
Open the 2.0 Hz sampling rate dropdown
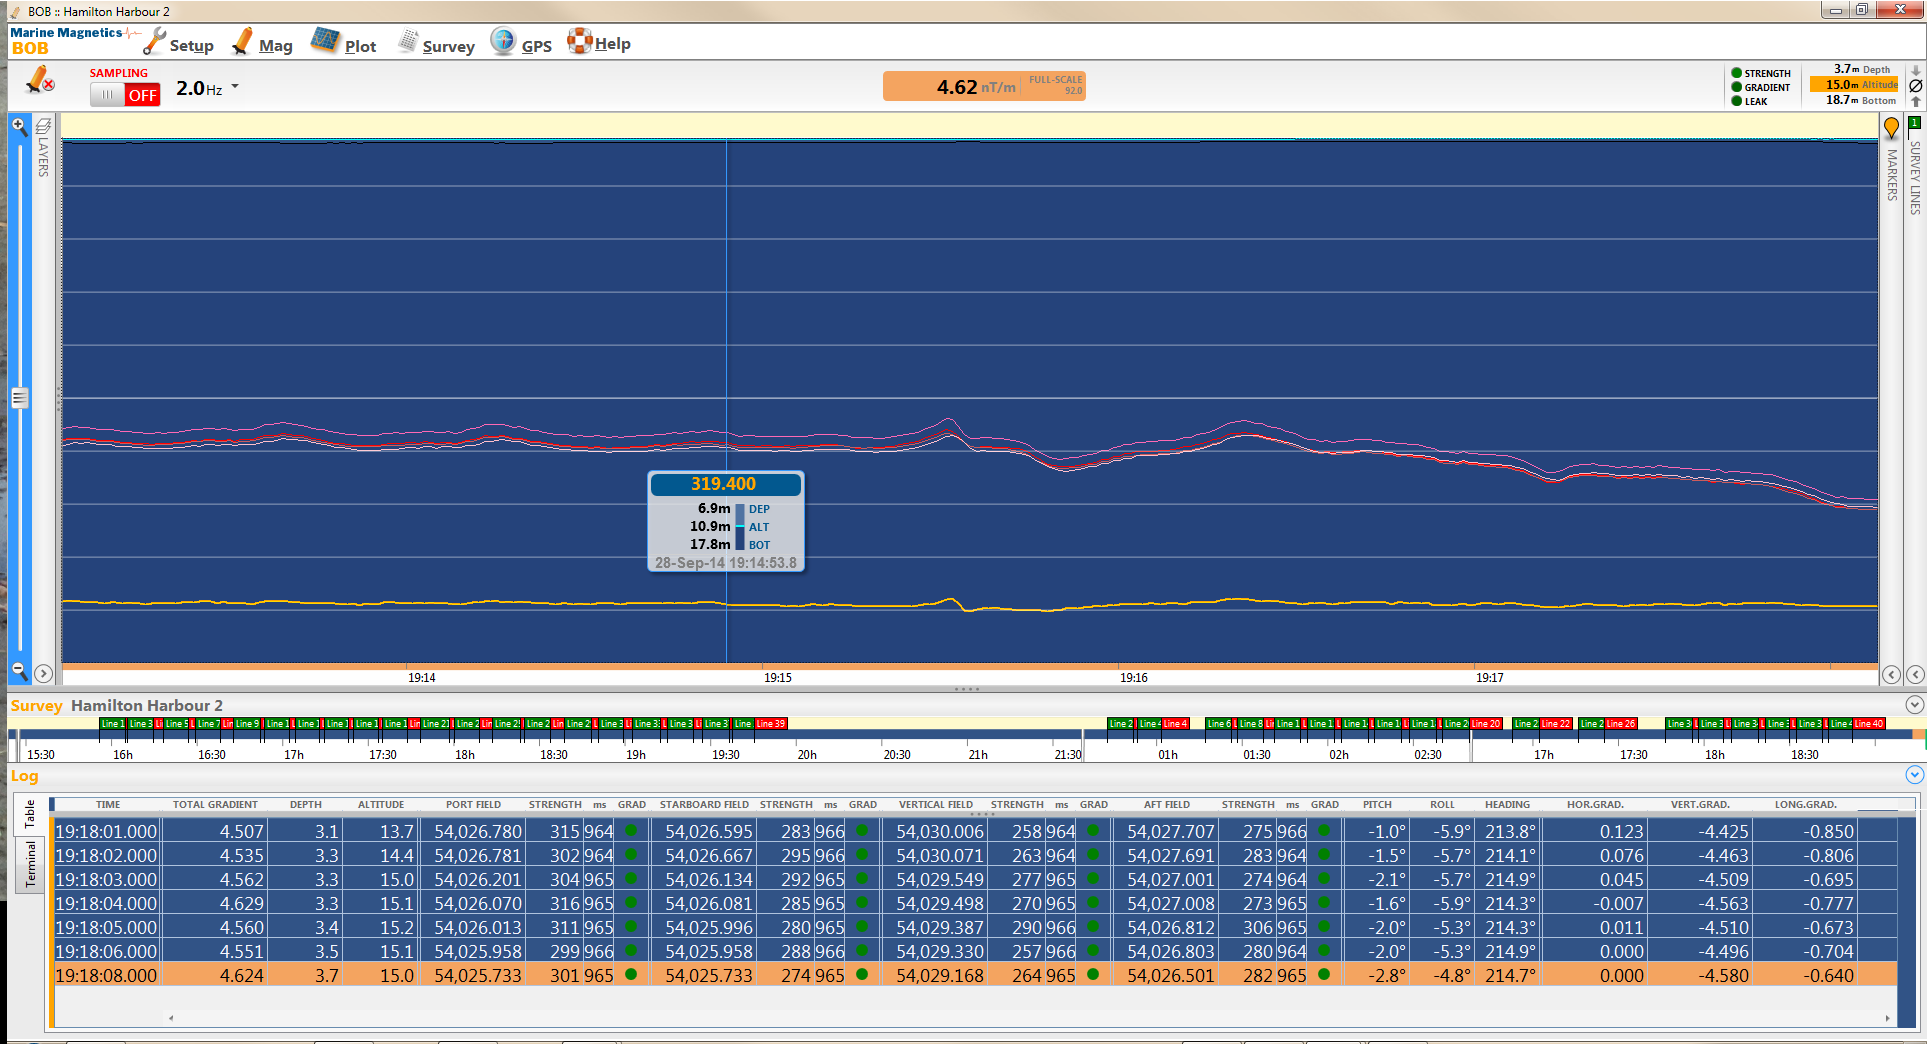click(x=235, y=87)
